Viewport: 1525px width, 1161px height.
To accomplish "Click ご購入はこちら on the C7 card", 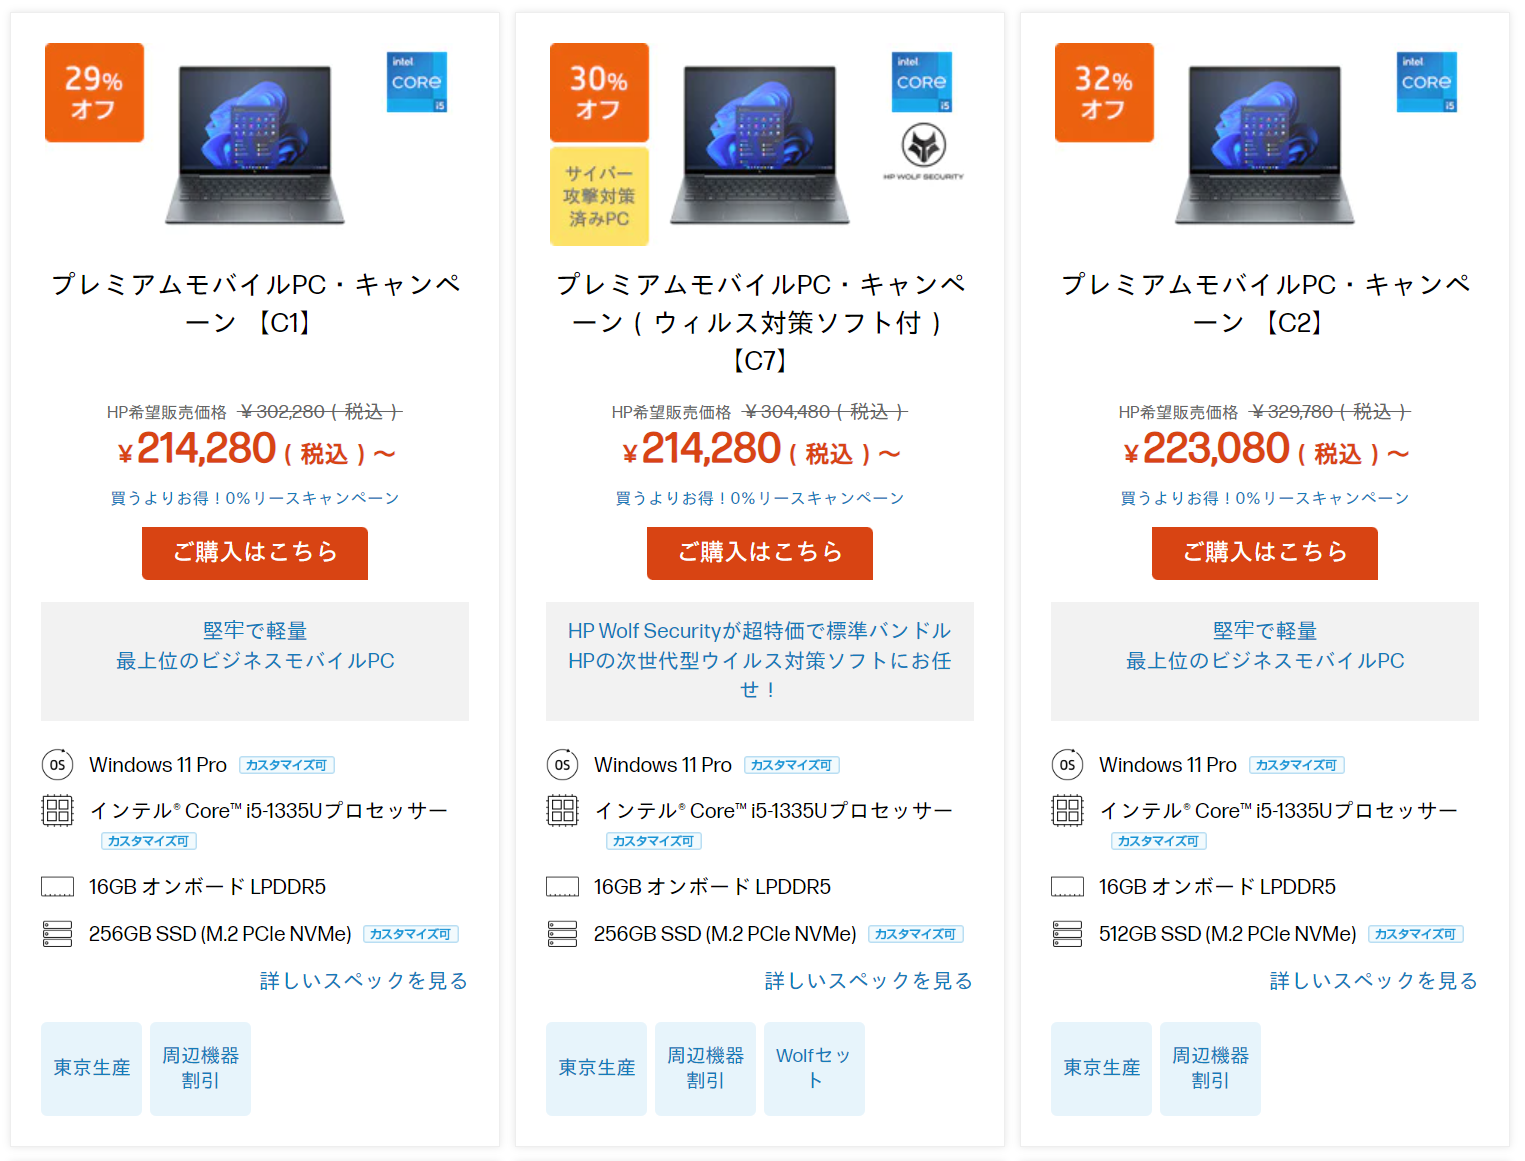I will [x=759, y=553].
